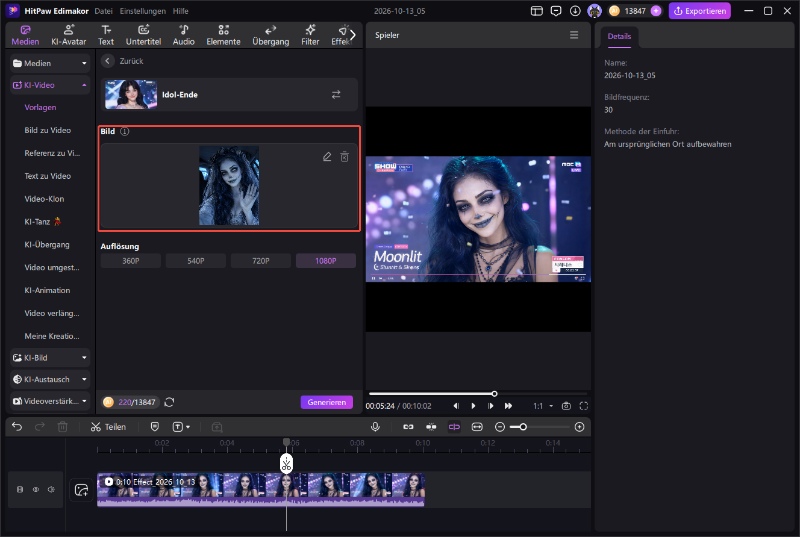Expand the KI-Bild sidebar section
Screen dimensions: 800x537
49,358
